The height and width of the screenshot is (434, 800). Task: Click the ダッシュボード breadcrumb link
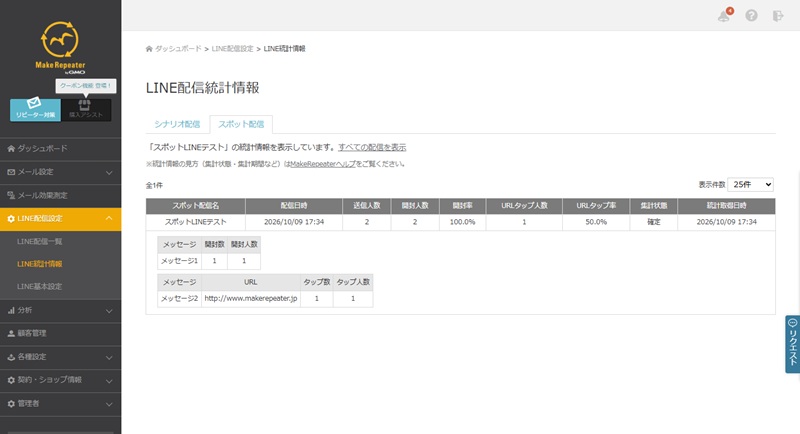[178, 49]
